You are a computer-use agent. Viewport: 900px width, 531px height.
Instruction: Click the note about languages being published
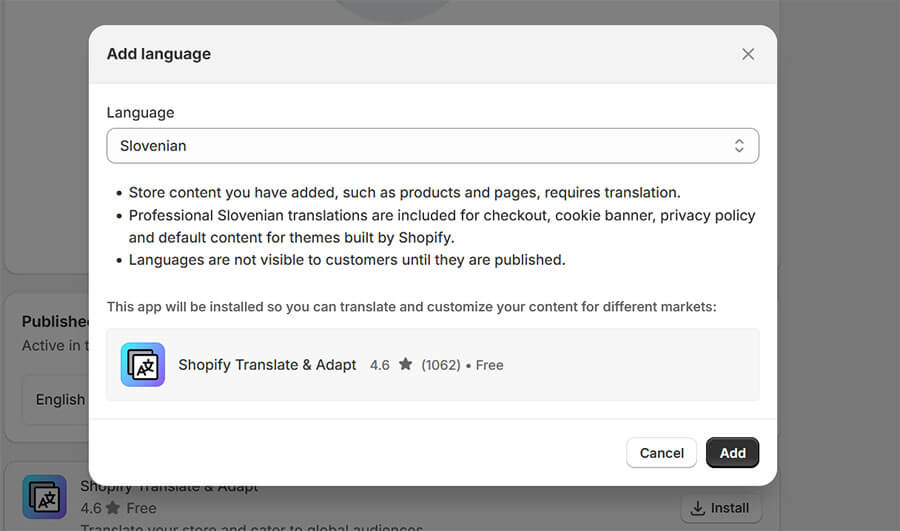tap(347, 260)
